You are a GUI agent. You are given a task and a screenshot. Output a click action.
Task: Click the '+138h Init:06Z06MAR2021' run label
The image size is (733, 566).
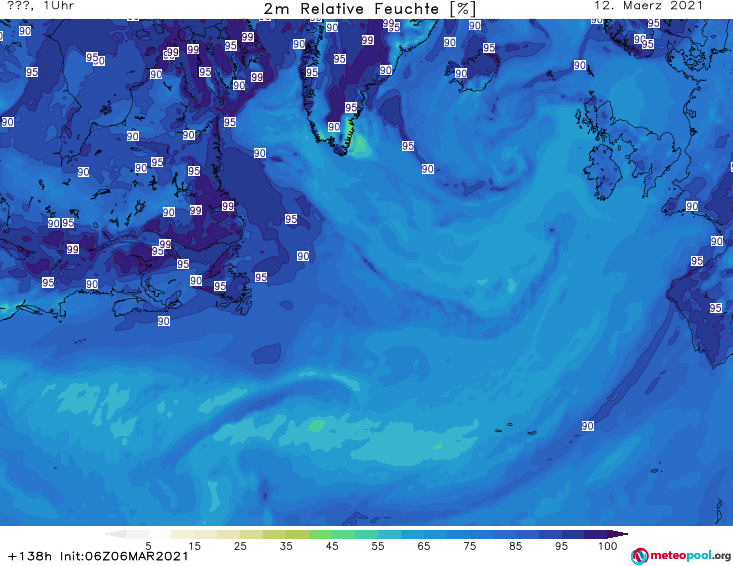98,556
